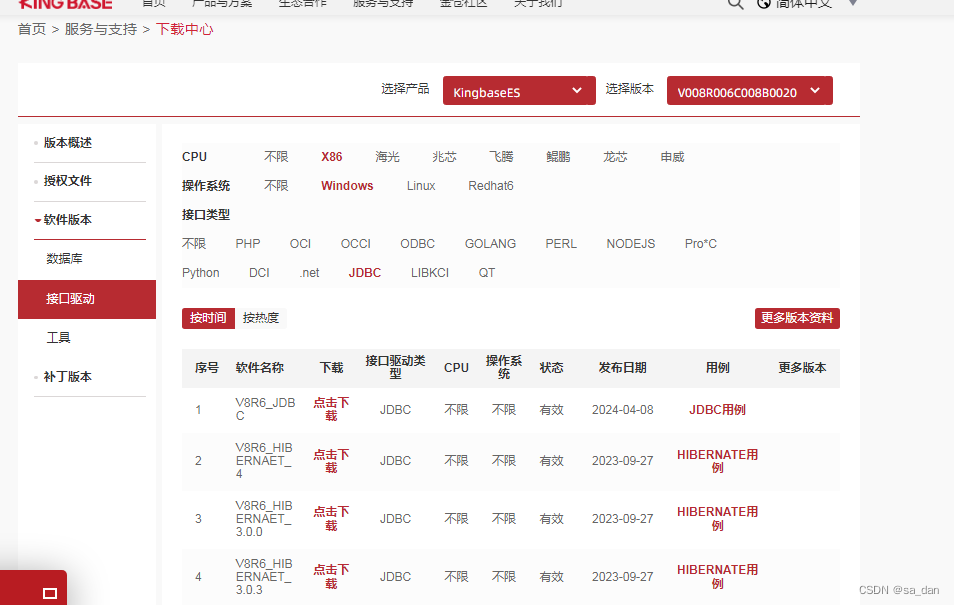Screen dimensions: 954x605
Task: Set operating system filter to 不限
Action: [x=276, y=186]
